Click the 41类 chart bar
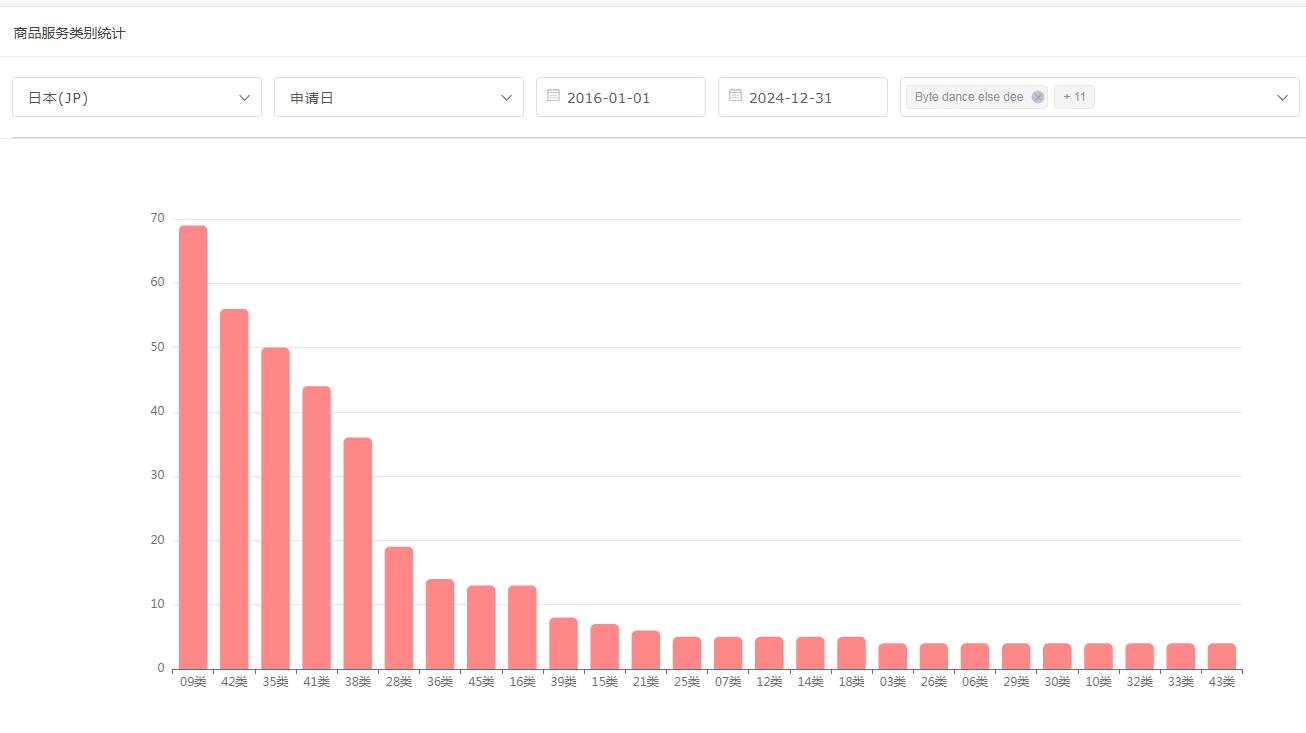1306x733 pixels. 316,527
